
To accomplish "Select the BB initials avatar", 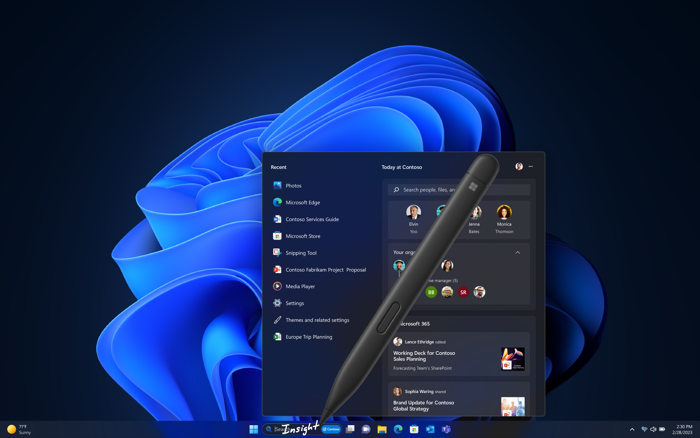I will point(431,292).
